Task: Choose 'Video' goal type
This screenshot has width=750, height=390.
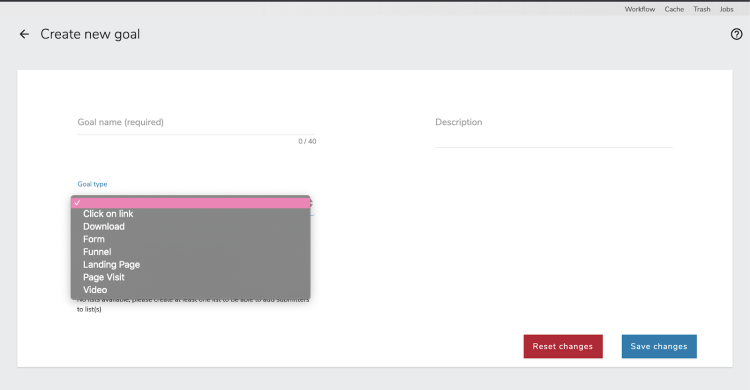Action: (x=190, y=290)
